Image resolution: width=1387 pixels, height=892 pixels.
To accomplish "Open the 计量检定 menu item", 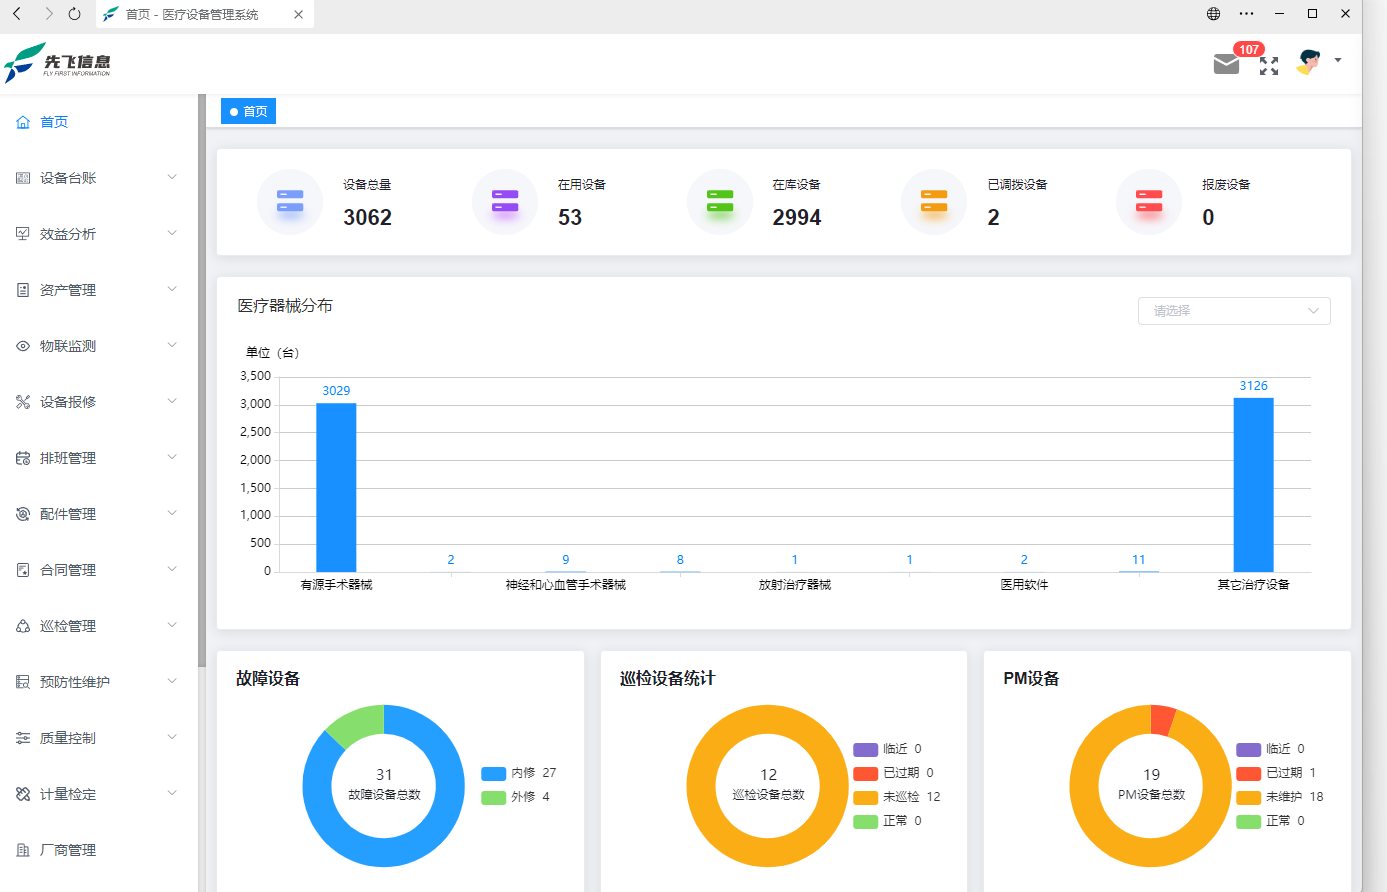I will 99,794.
